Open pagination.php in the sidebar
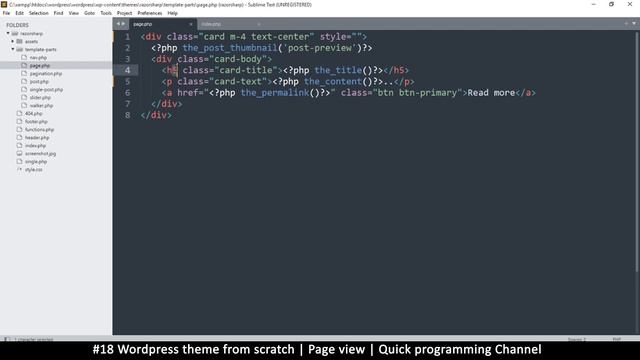This screenshot has width=640, height=360. click(x=46, y=73)
